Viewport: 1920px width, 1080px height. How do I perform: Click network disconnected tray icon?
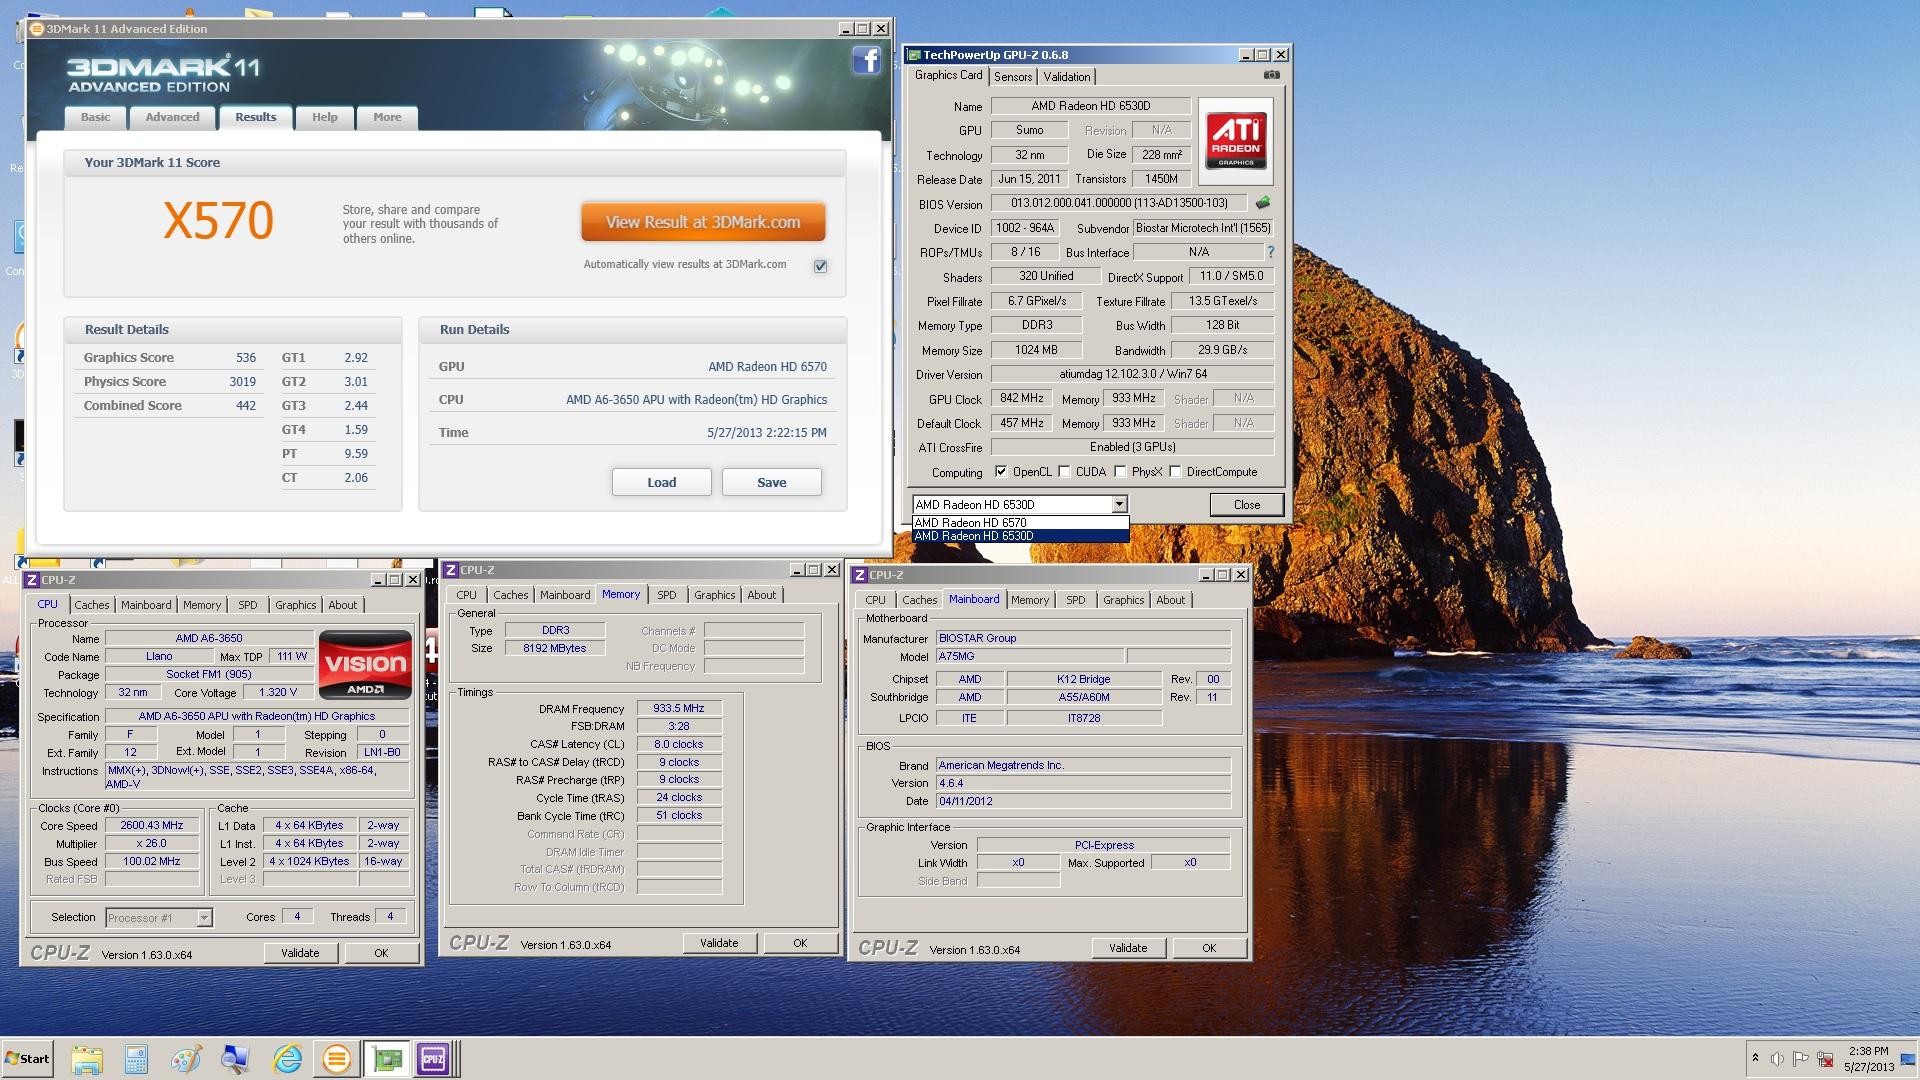(1826, 1059)
